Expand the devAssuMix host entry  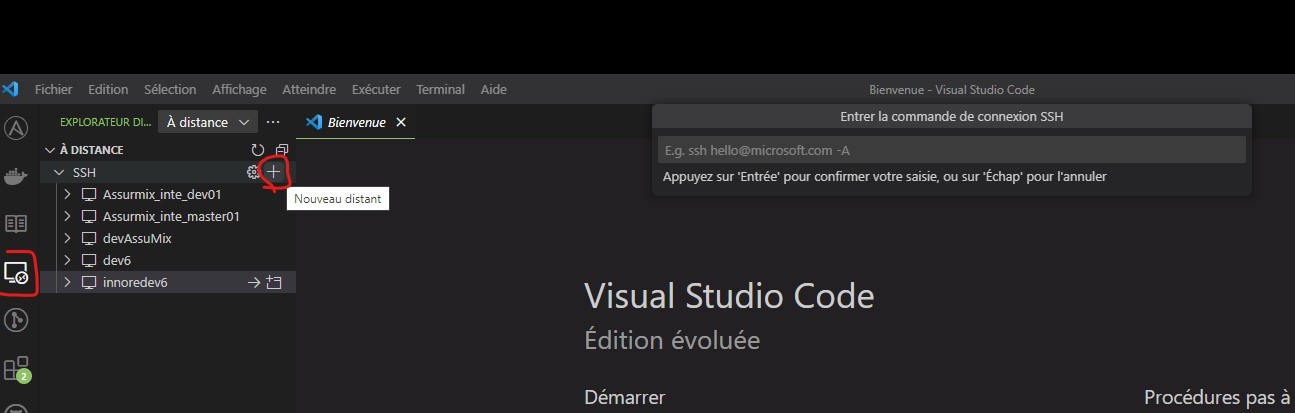(67, 238)
